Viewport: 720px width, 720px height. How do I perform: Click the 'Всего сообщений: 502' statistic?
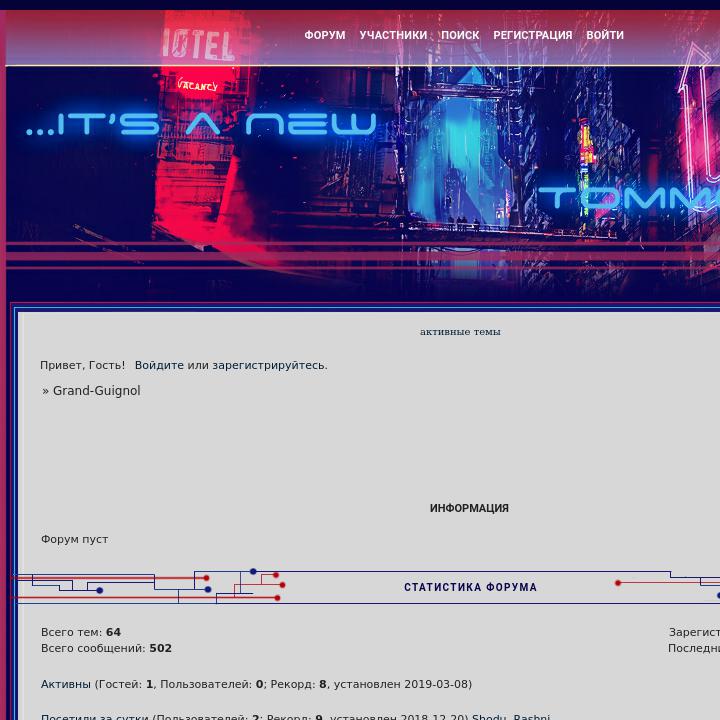[106, 648]
